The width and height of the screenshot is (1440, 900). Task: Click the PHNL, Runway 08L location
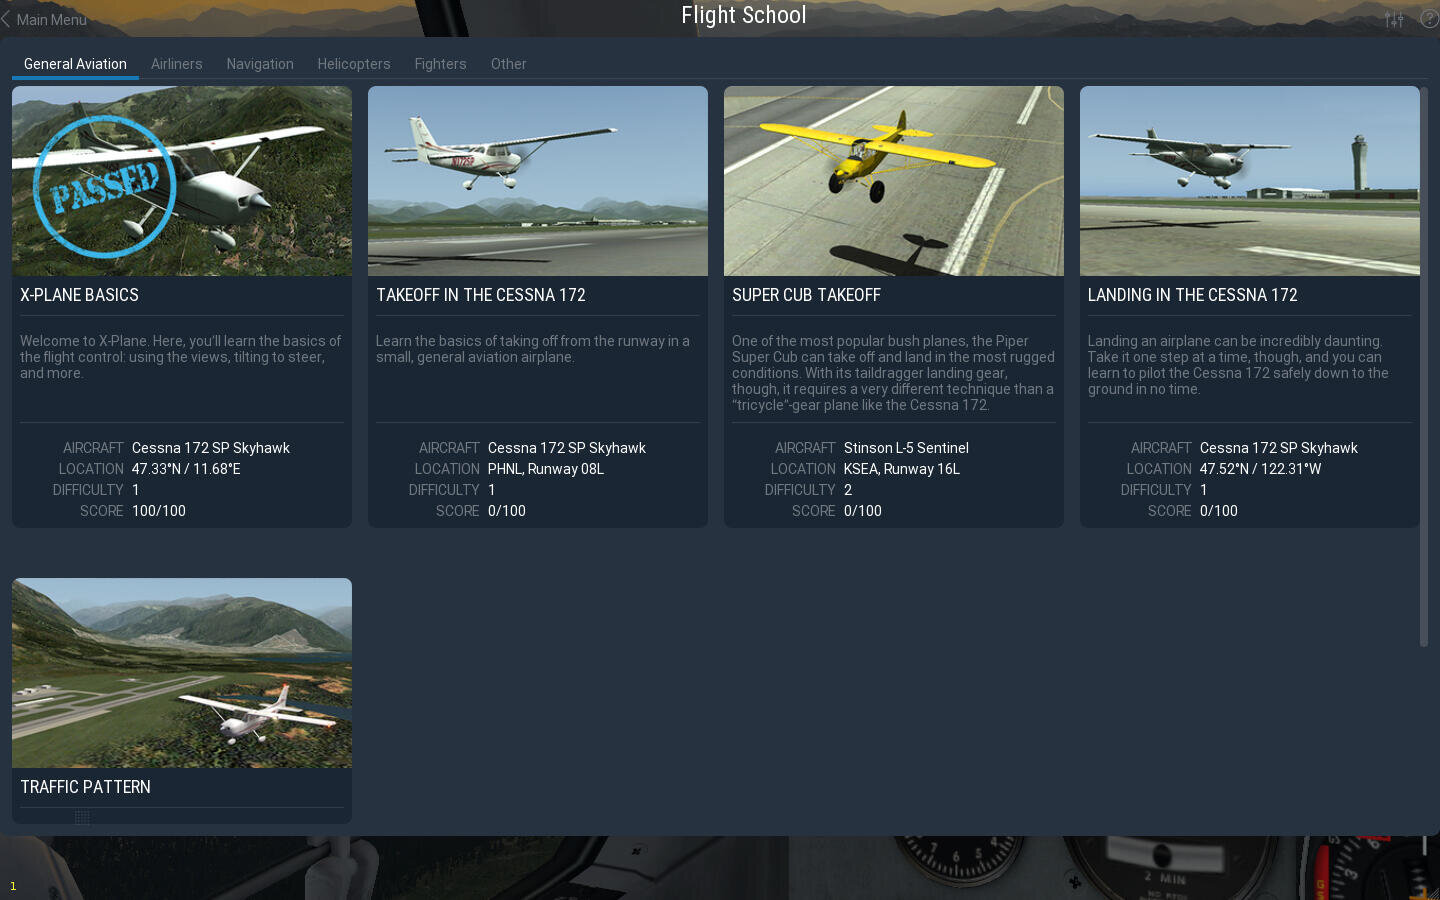[546, 469]
